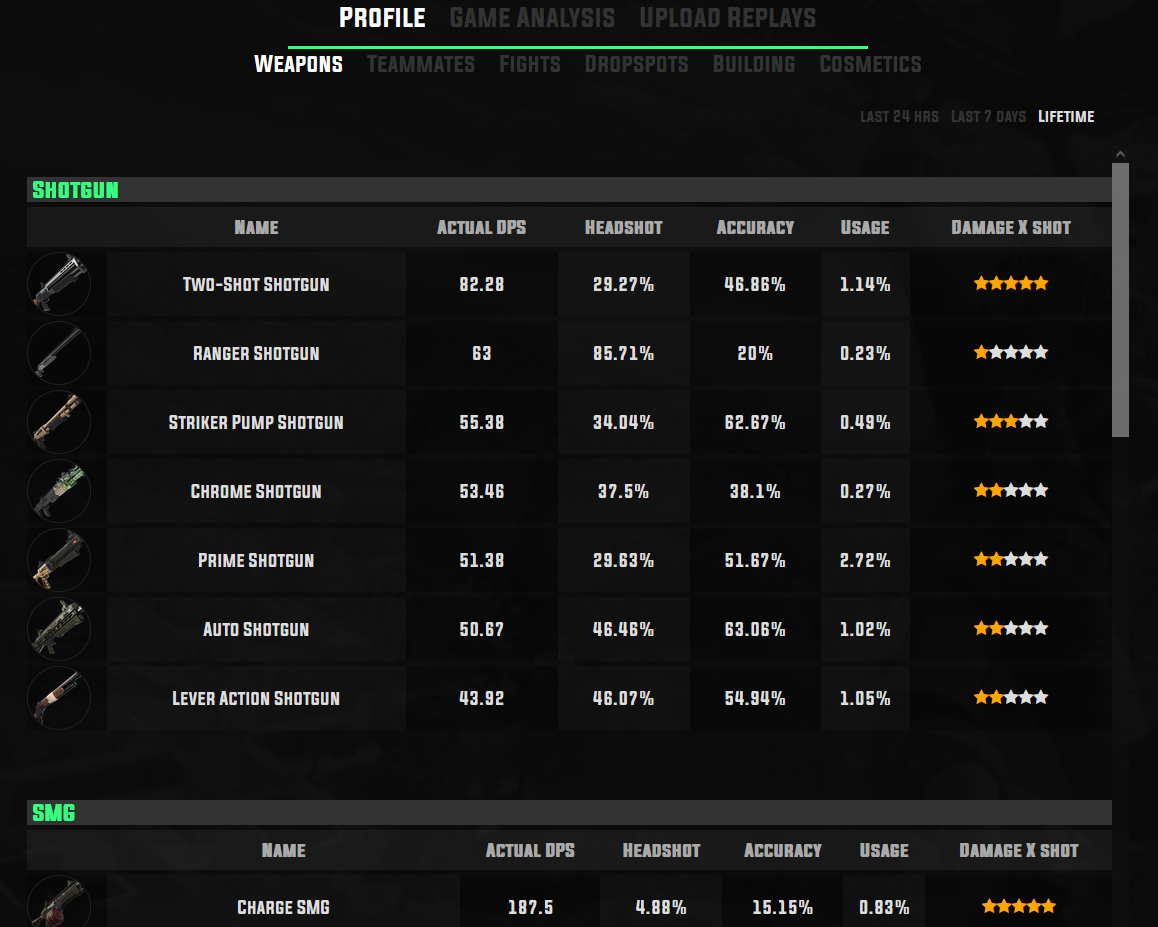
Task: Click SMG Accuracy column header
Action: tap(782, 850)
